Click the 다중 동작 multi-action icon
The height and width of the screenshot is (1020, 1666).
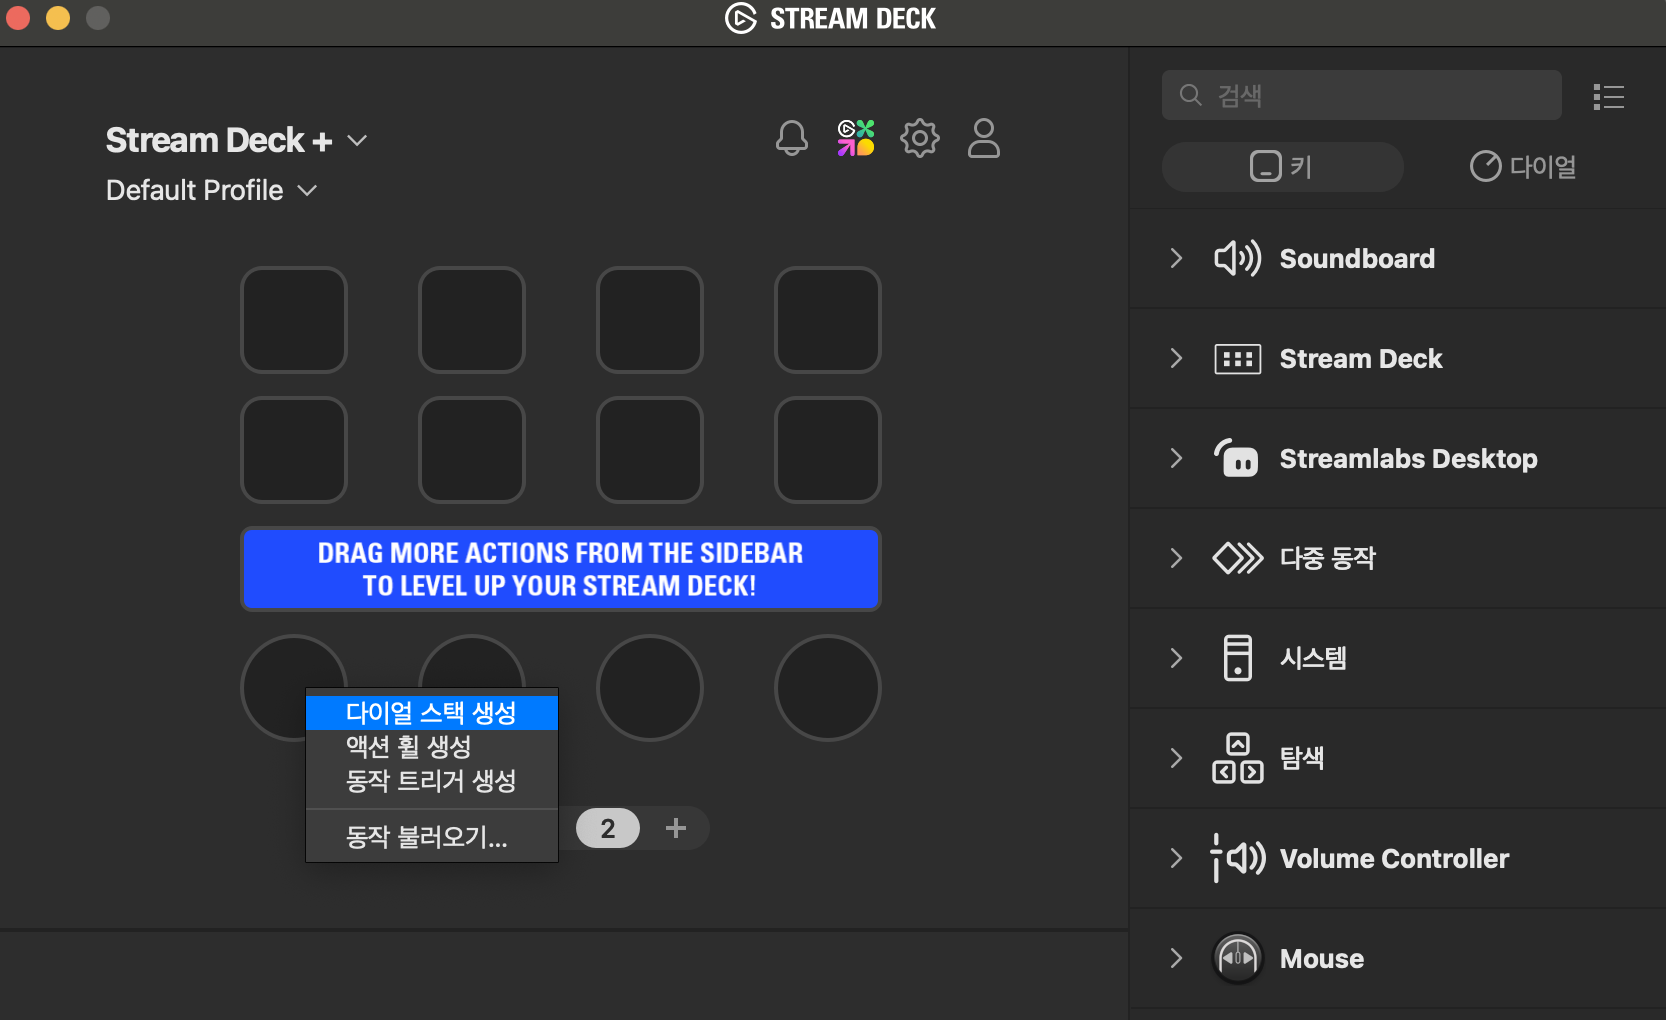point(1238,558)
